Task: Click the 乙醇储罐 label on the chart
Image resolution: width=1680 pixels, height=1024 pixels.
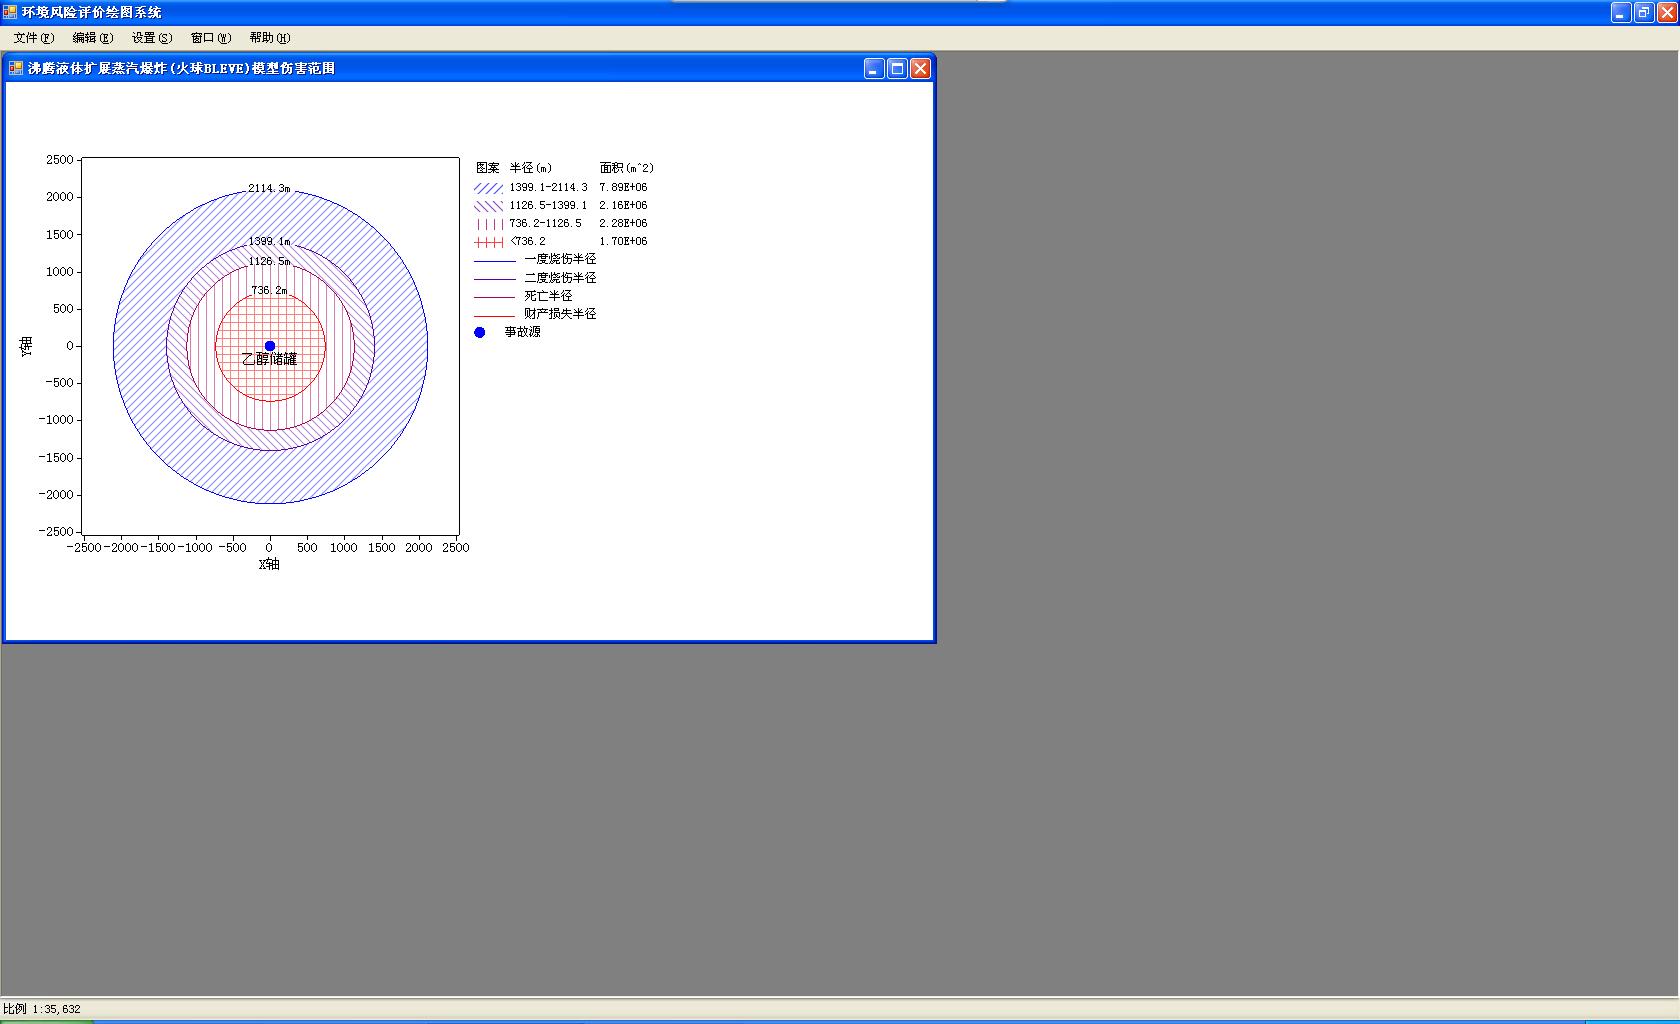Action: [x=270, y=359]
